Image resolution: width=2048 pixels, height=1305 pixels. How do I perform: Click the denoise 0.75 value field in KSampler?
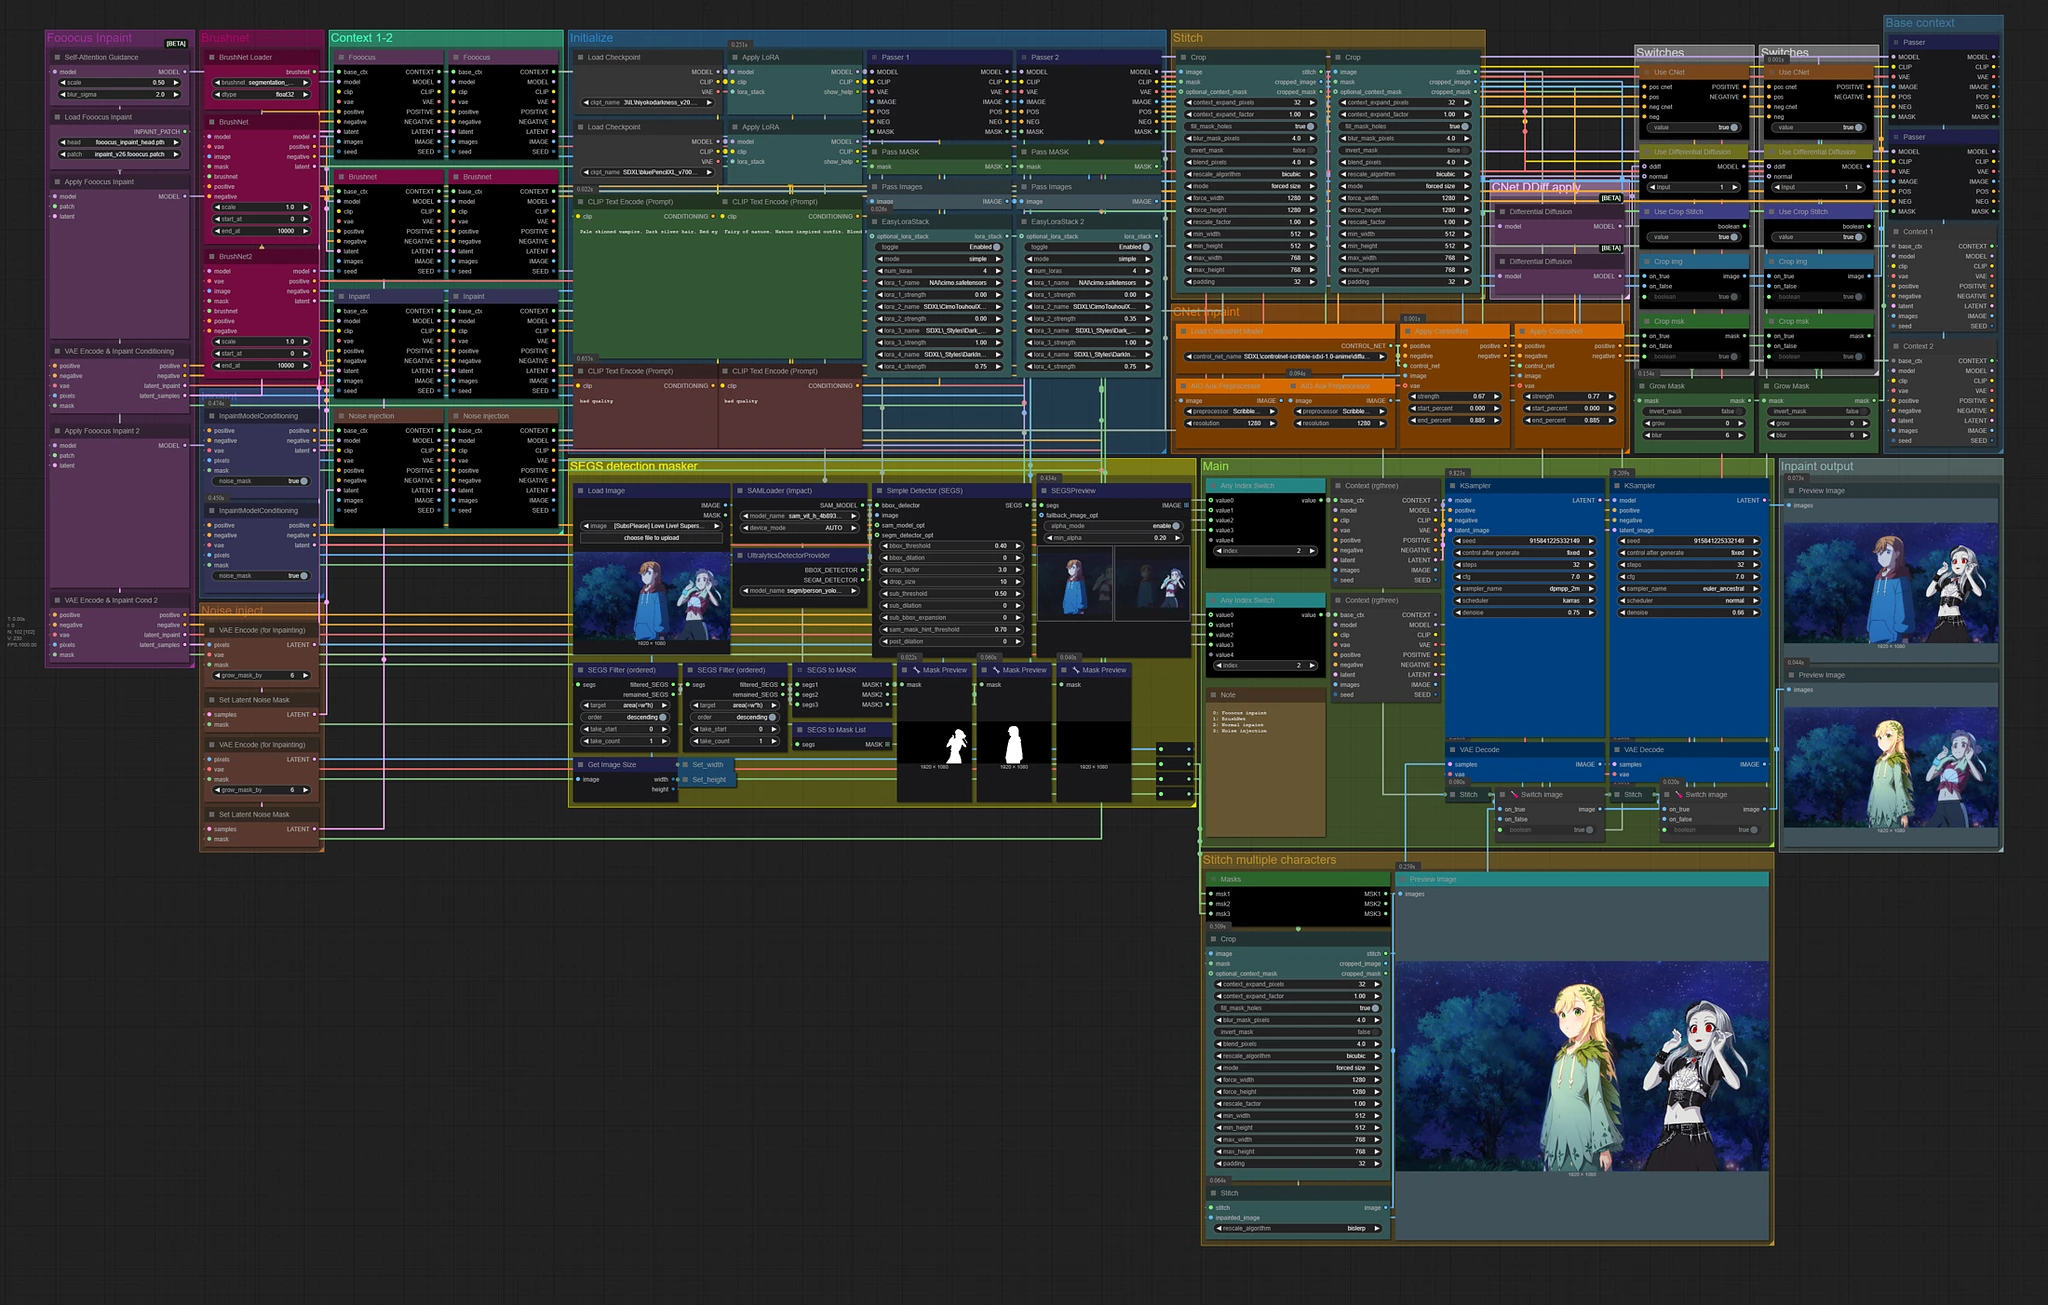[1524, 613]
